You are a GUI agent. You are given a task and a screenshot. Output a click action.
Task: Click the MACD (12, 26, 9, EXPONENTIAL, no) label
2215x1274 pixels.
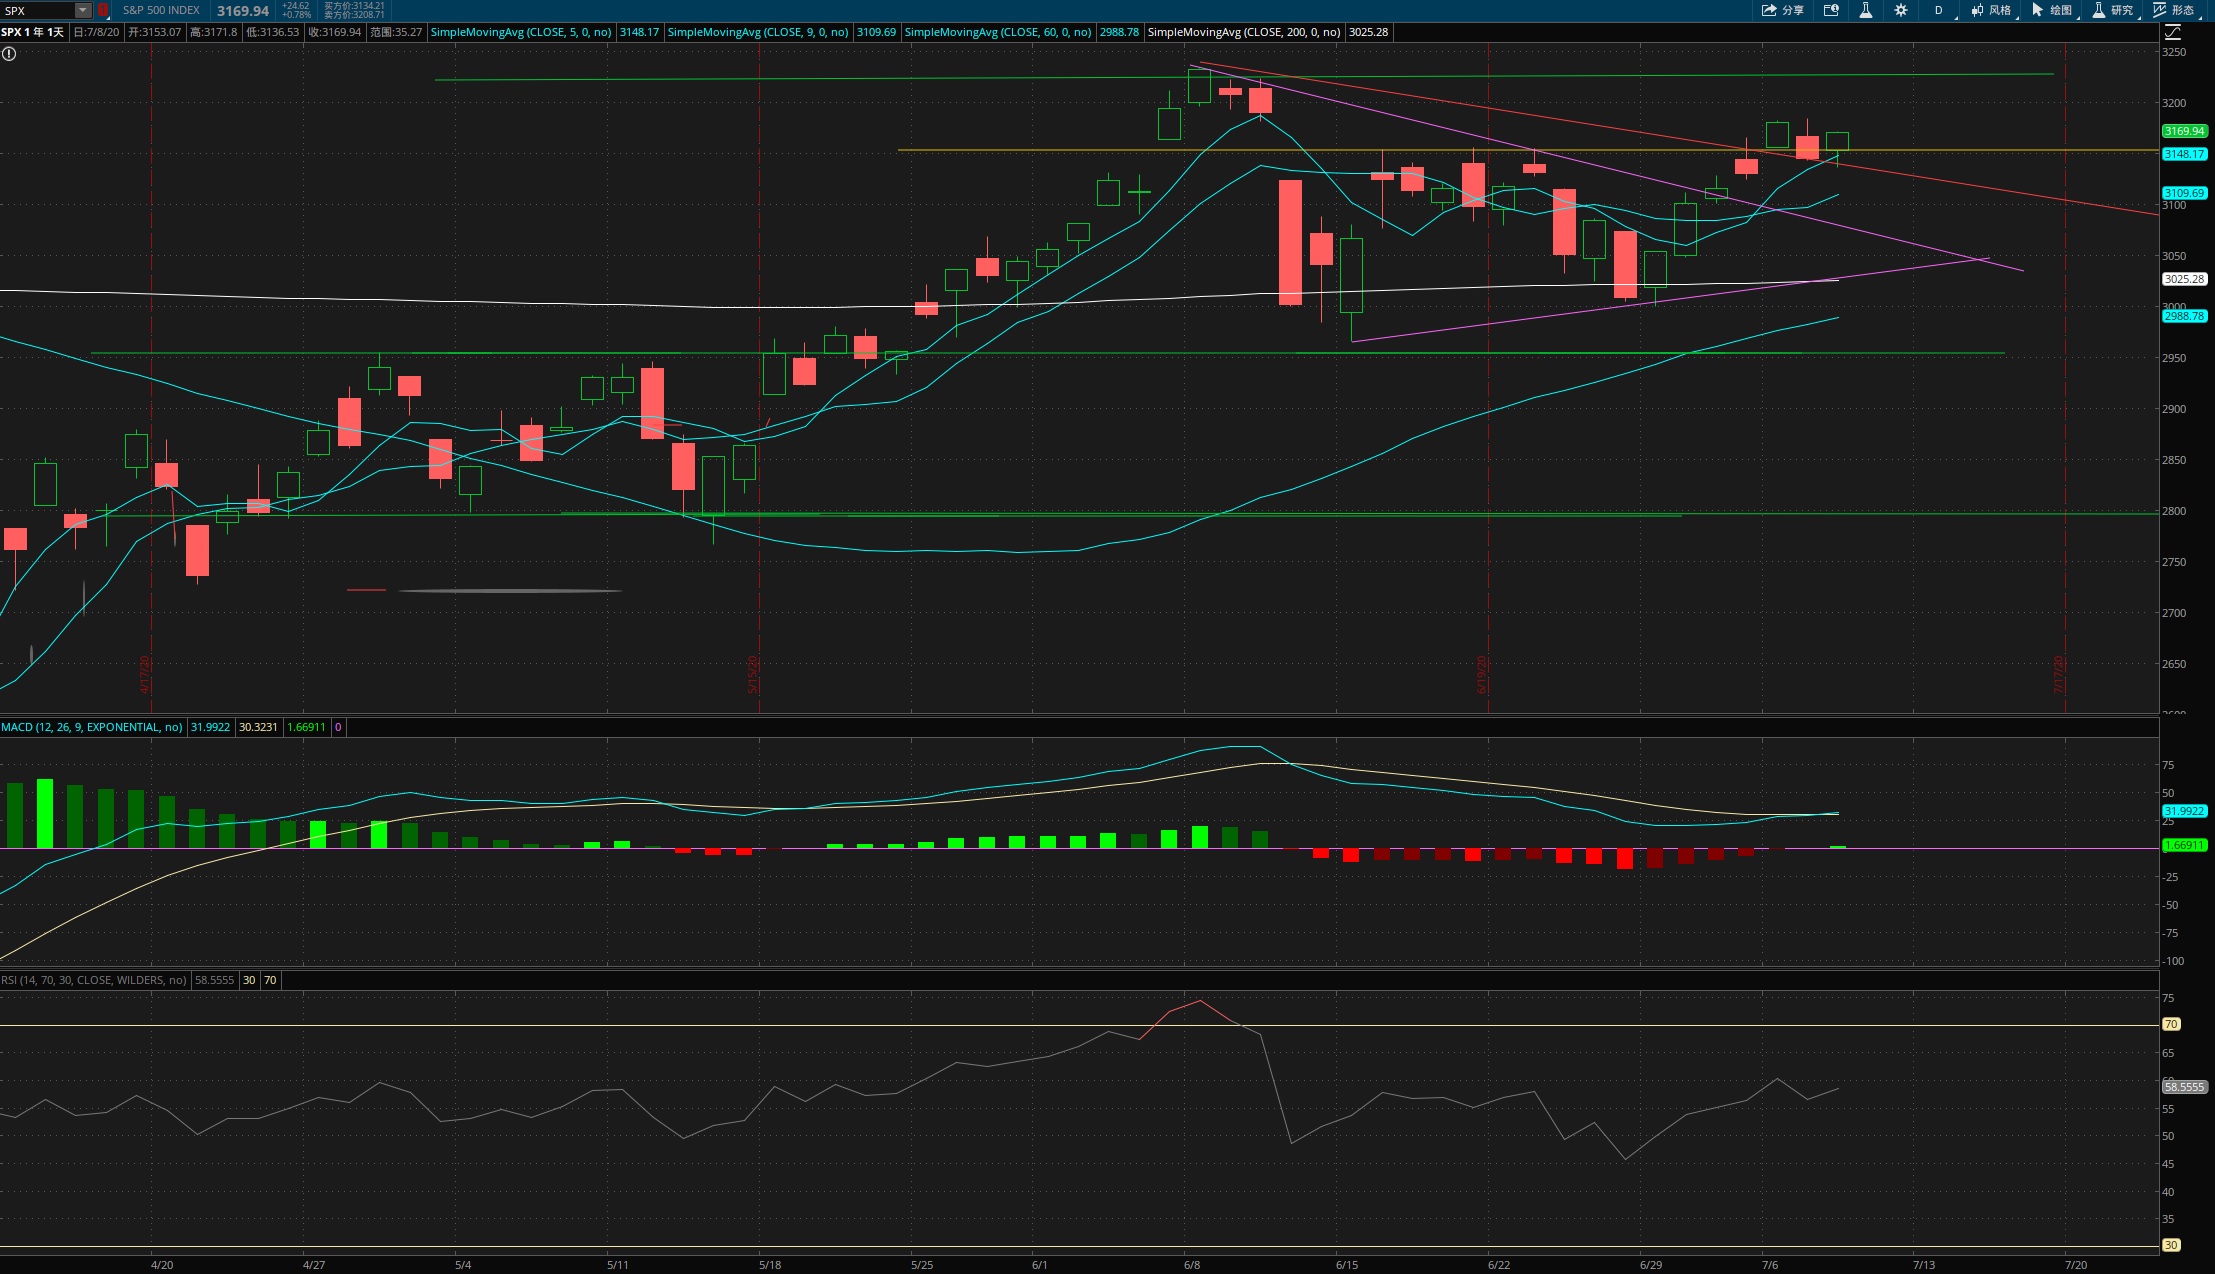pyautogui.click(x=92, y=727)
